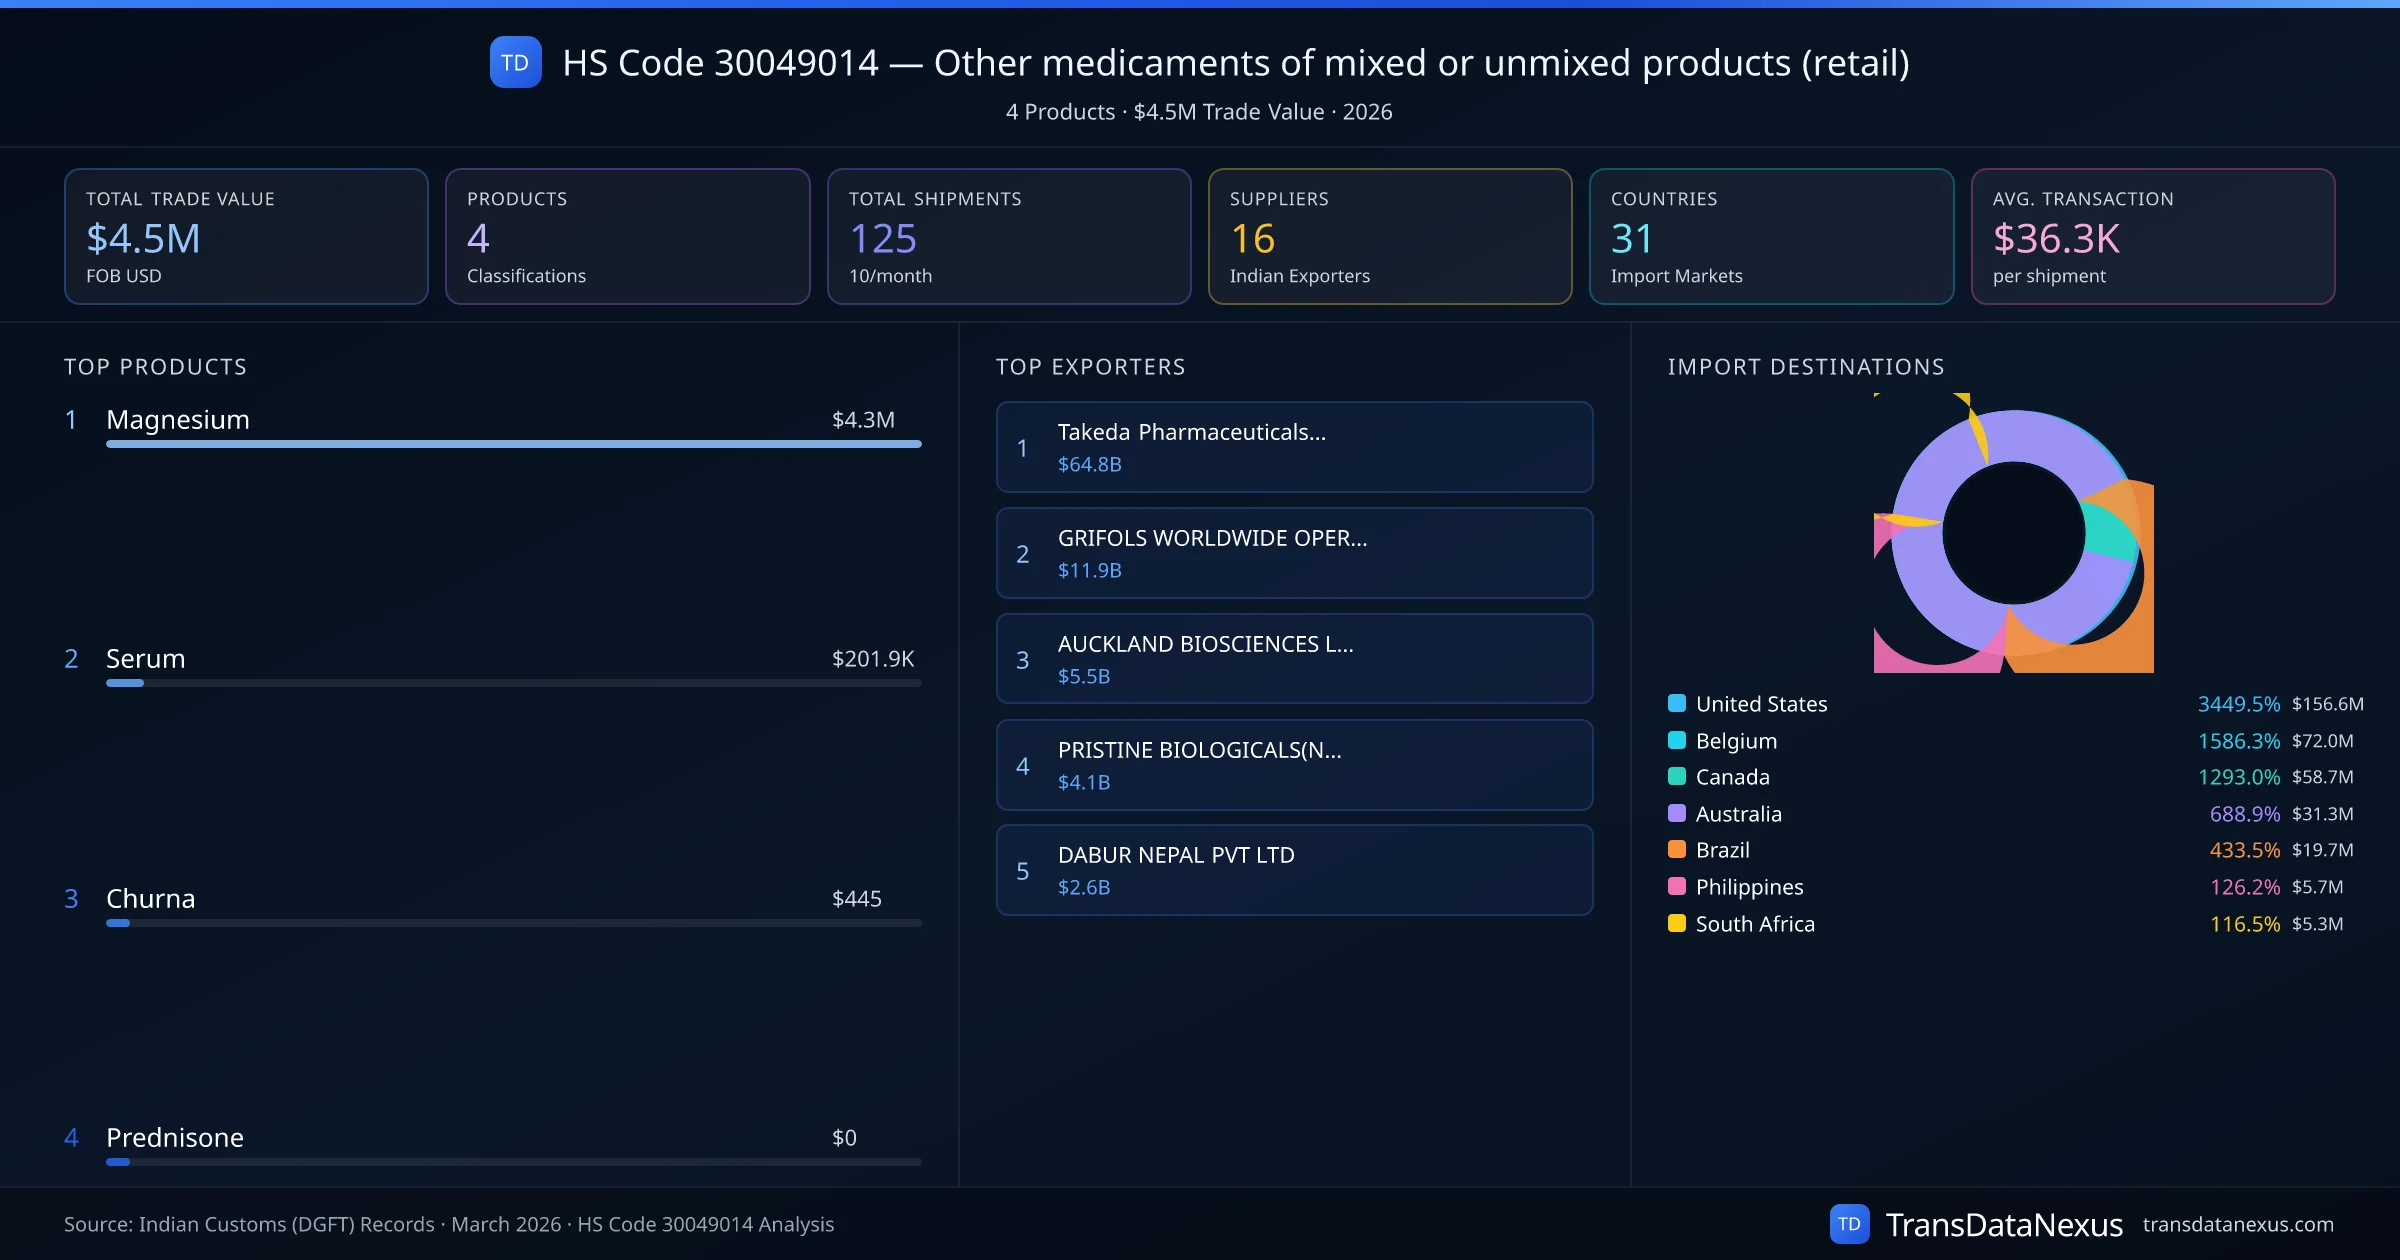The height and width of the screenshot is (1260, 2400).
Task: Click the Brazil legend color square
Action: (1676, 850)
